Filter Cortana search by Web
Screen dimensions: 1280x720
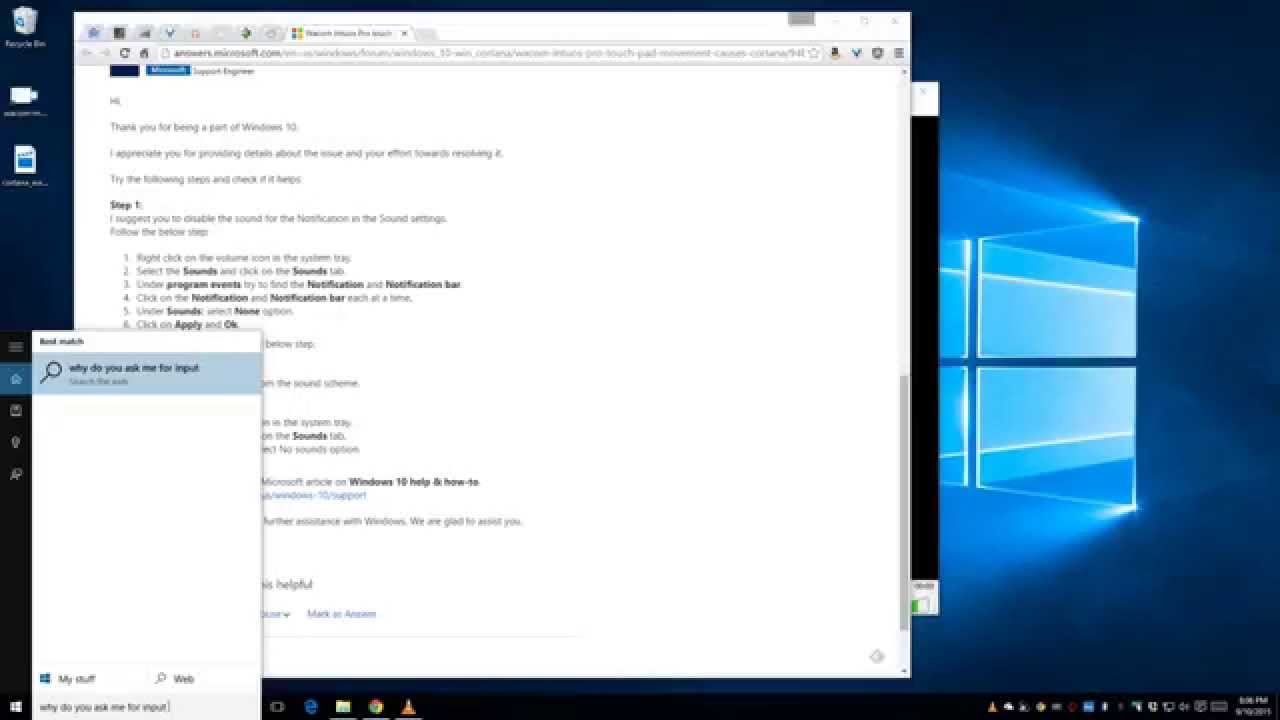tap(175, 679)
